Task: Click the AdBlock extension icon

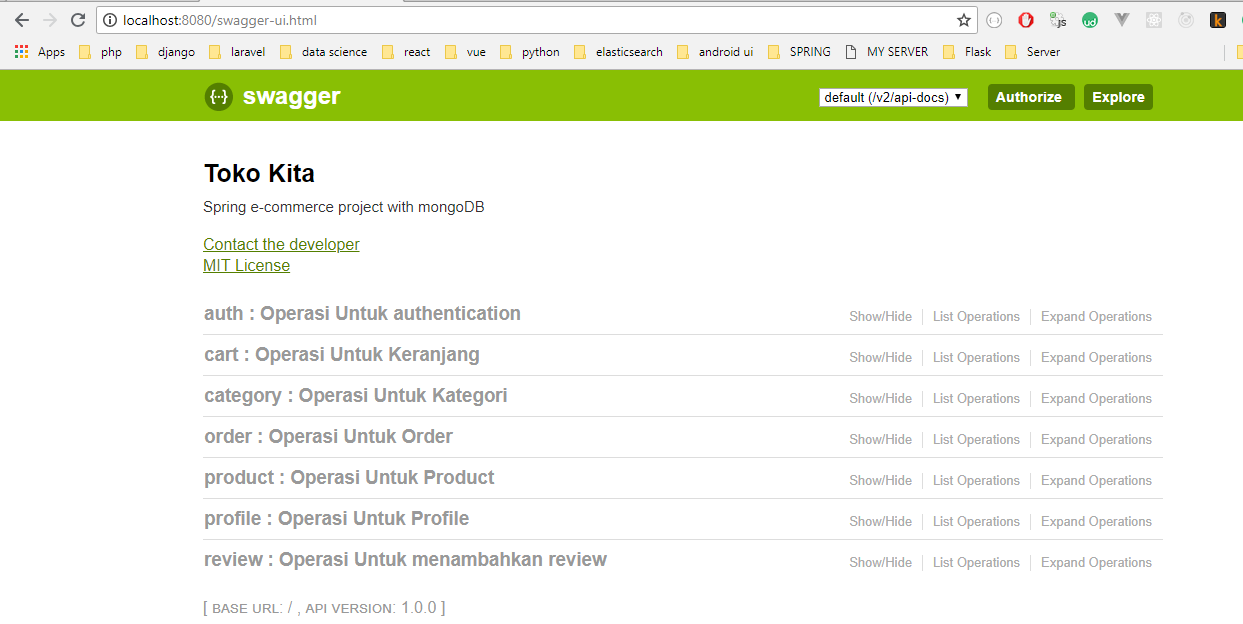Action: pos(1025,19)
